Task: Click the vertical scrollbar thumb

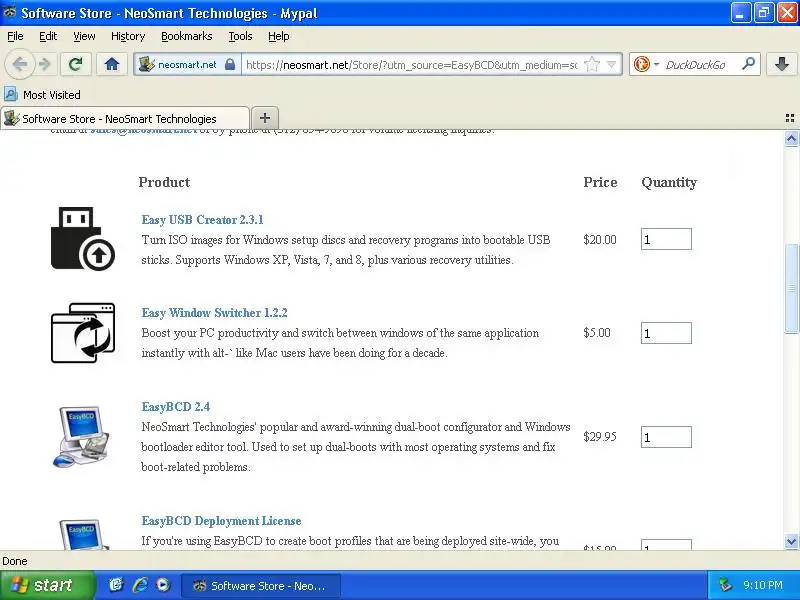Action: pyautogui.click(x=791, y=288)
